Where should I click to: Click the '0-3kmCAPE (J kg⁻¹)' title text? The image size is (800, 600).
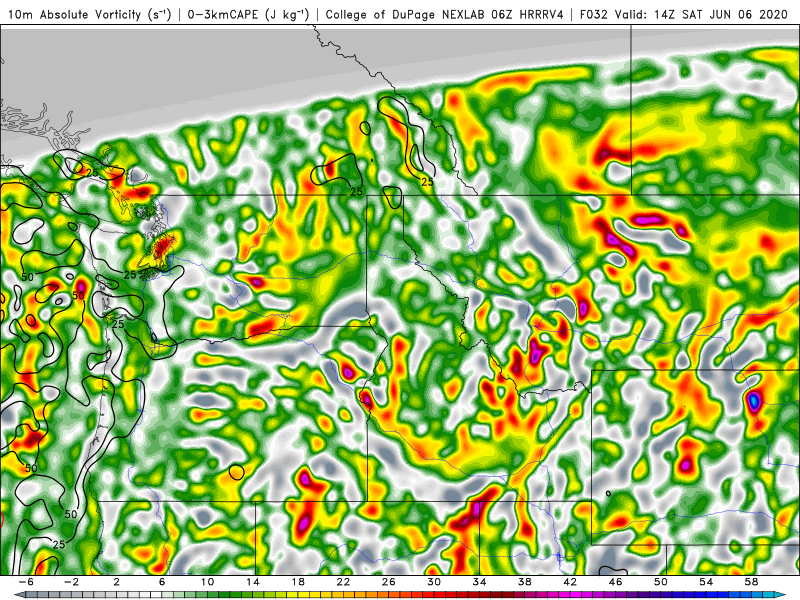[x=248, y=15]
